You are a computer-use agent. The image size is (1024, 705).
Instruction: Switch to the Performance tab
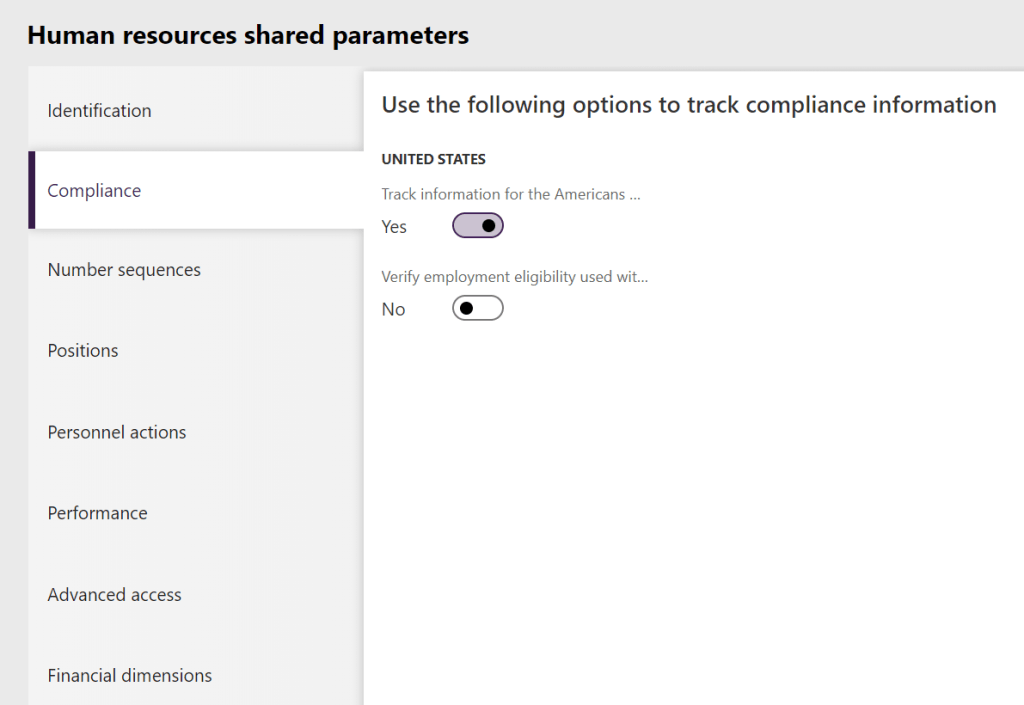click(x=97, y=512)
